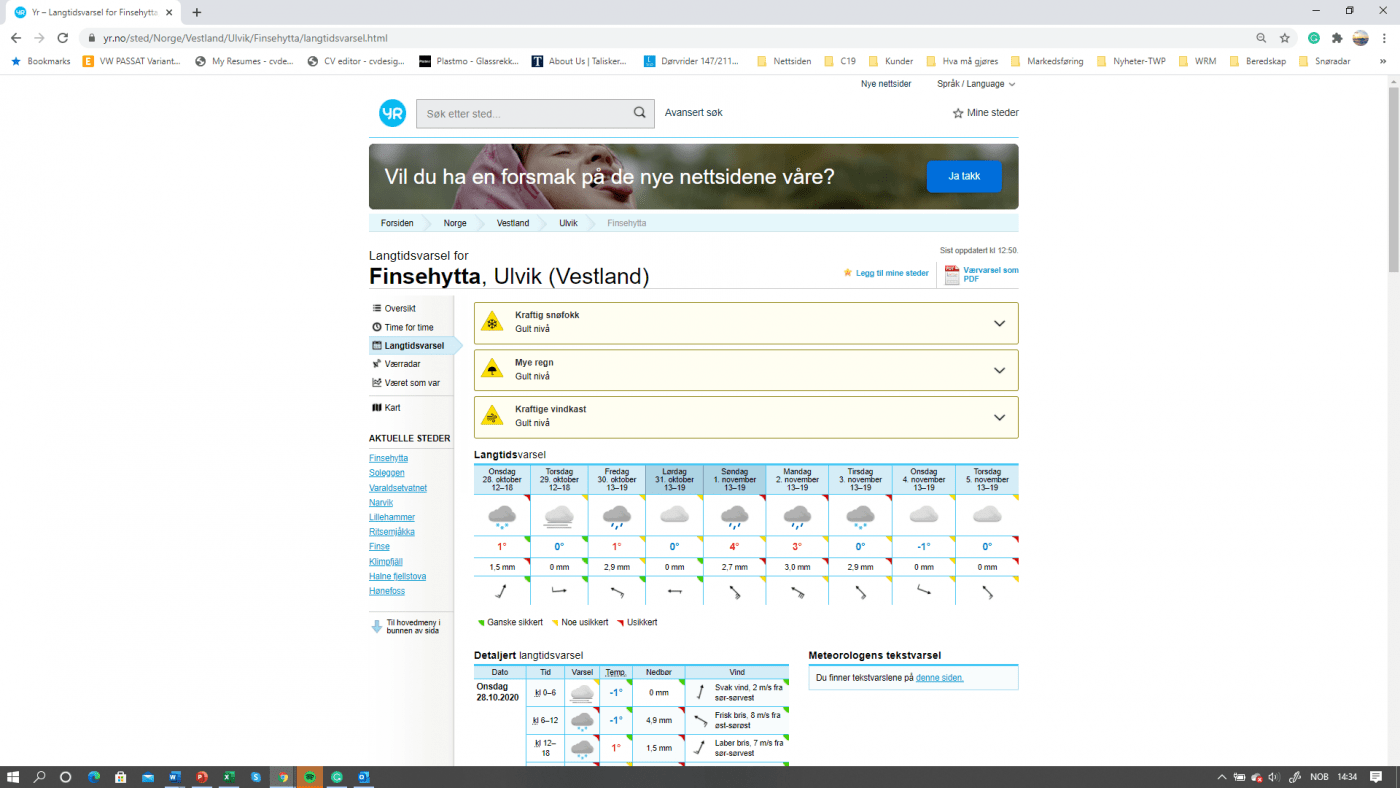Image resolution: width=1400 pixels, height=788 pixels.
Task: Click the Ja takk button
Action: pos(964,176)
